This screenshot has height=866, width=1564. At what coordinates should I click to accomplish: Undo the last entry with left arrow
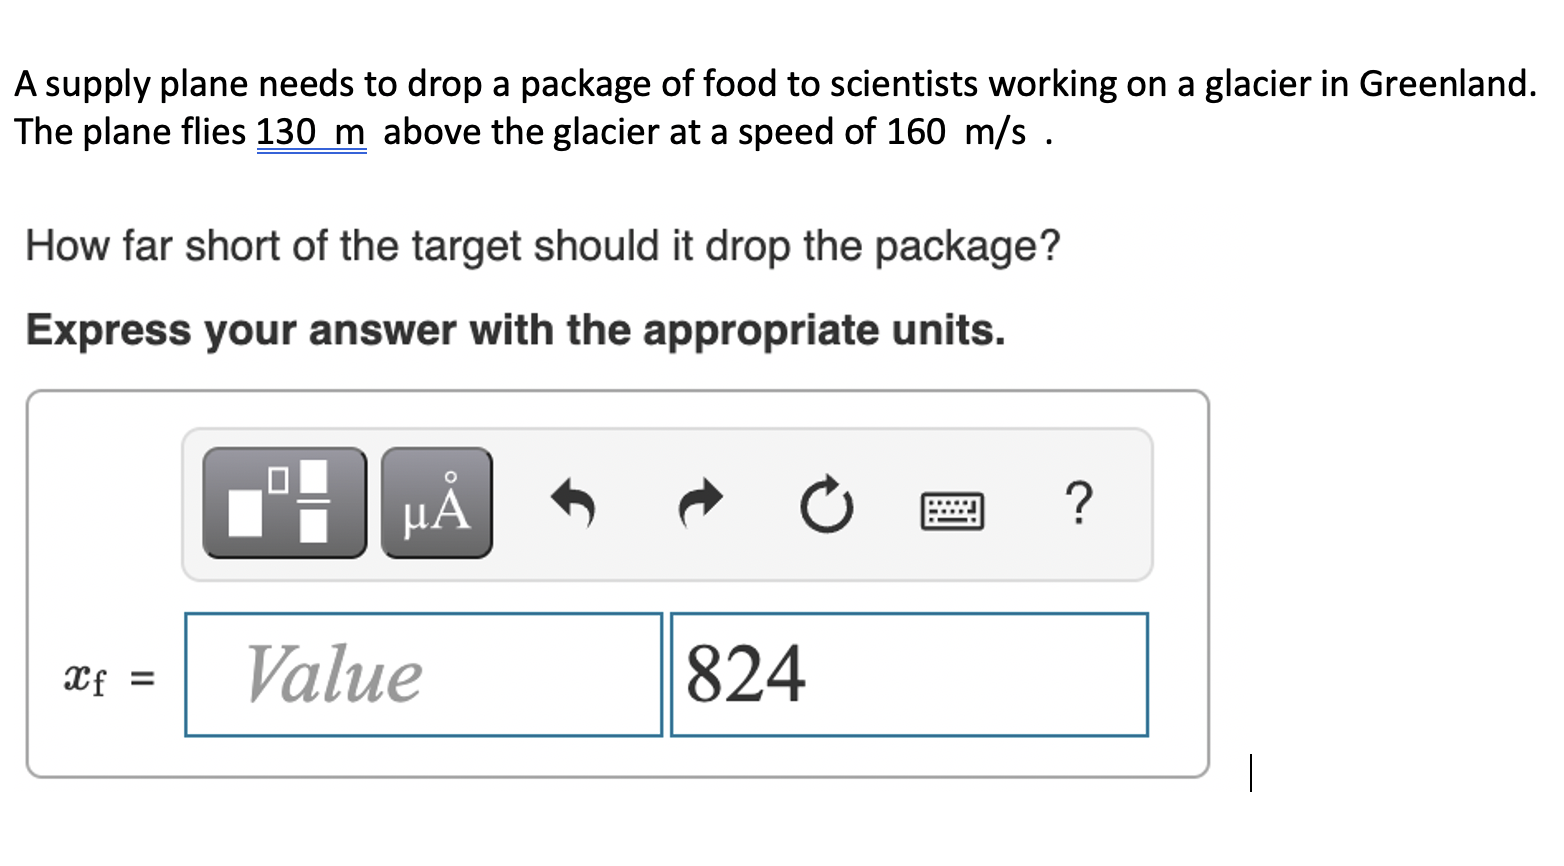574,503
